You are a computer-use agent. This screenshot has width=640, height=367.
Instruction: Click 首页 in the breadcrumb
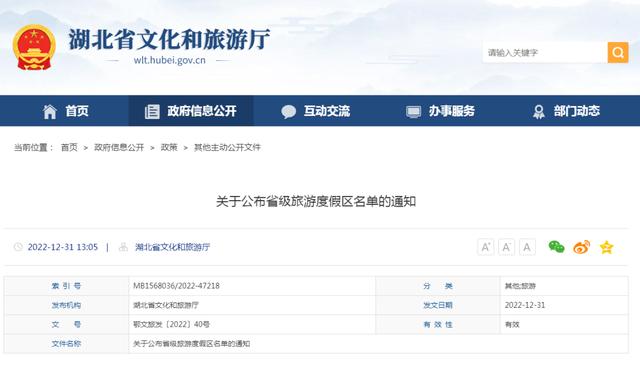click(69, 147)
